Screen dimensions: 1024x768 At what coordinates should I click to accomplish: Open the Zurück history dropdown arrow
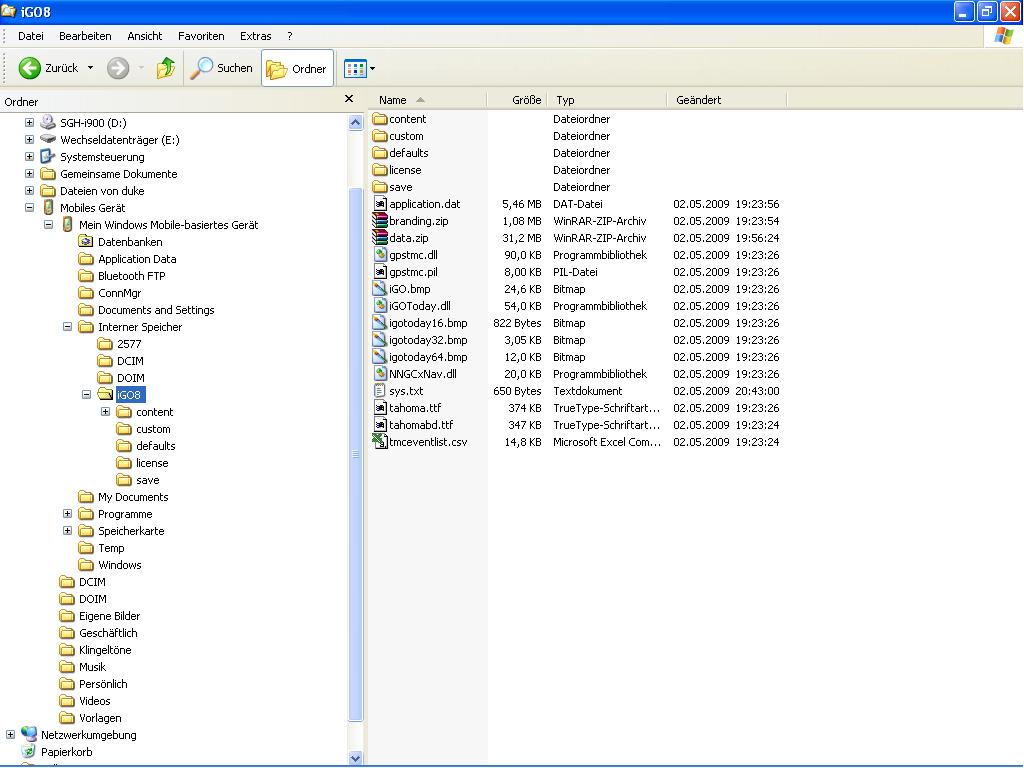pyautogui.click(x=90, y=68)
